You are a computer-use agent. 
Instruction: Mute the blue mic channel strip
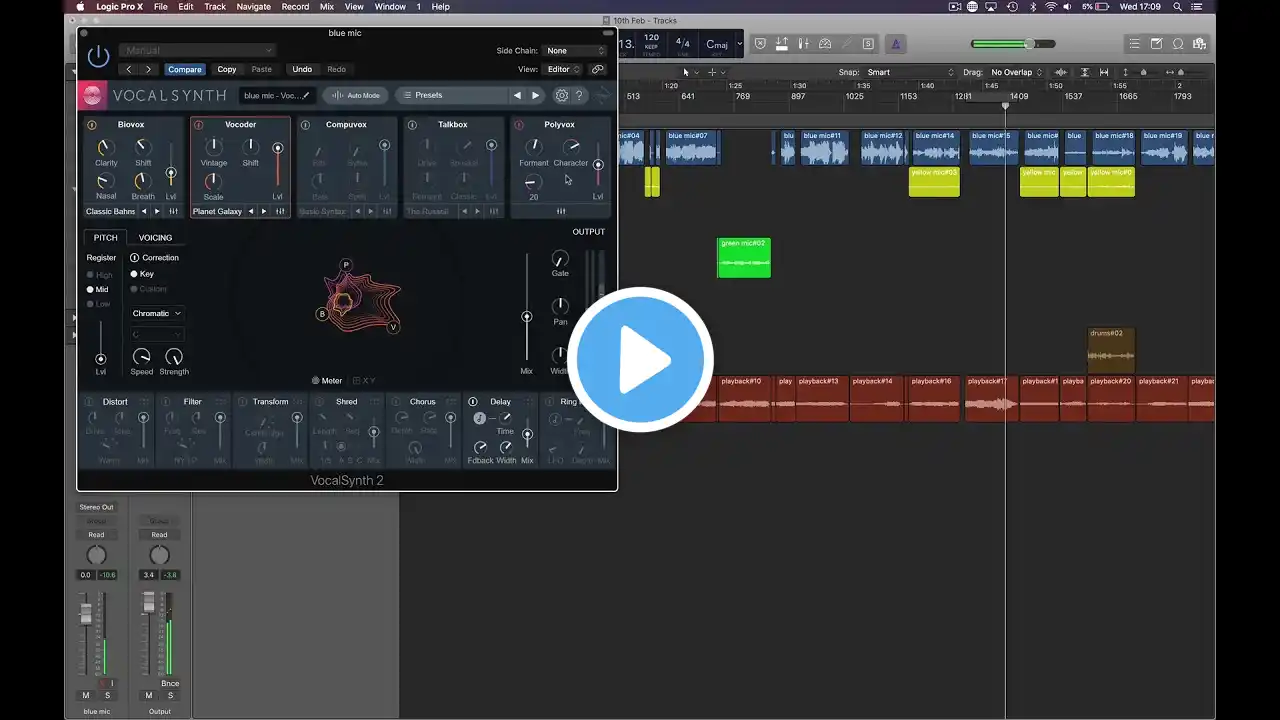[86, 695]
